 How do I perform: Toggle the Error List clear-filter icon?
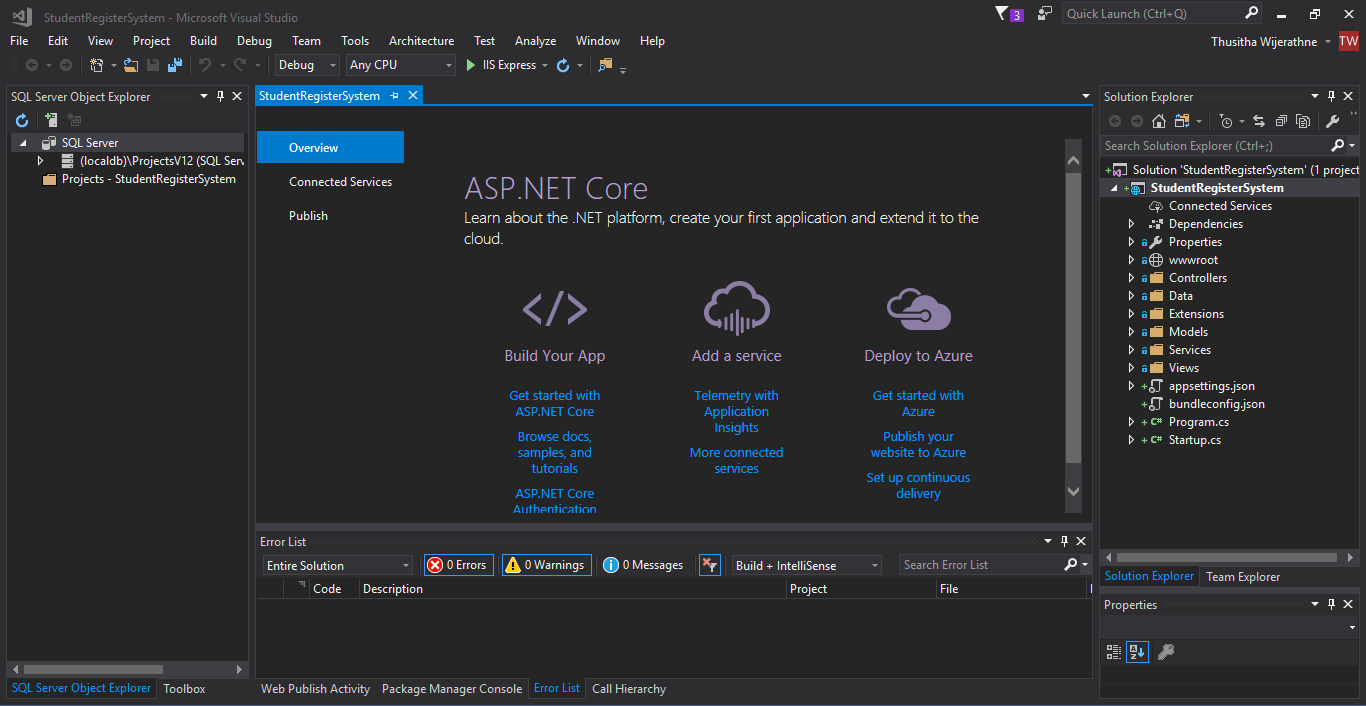pos(709,565)
